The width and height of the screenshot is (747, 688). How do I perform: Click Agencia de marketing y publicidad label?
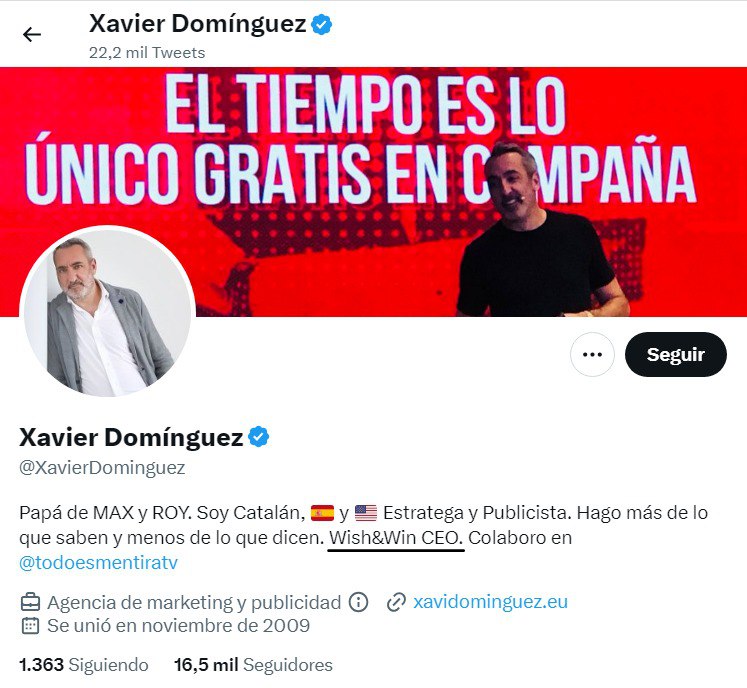pyautogui.click(x=194, y=602)
